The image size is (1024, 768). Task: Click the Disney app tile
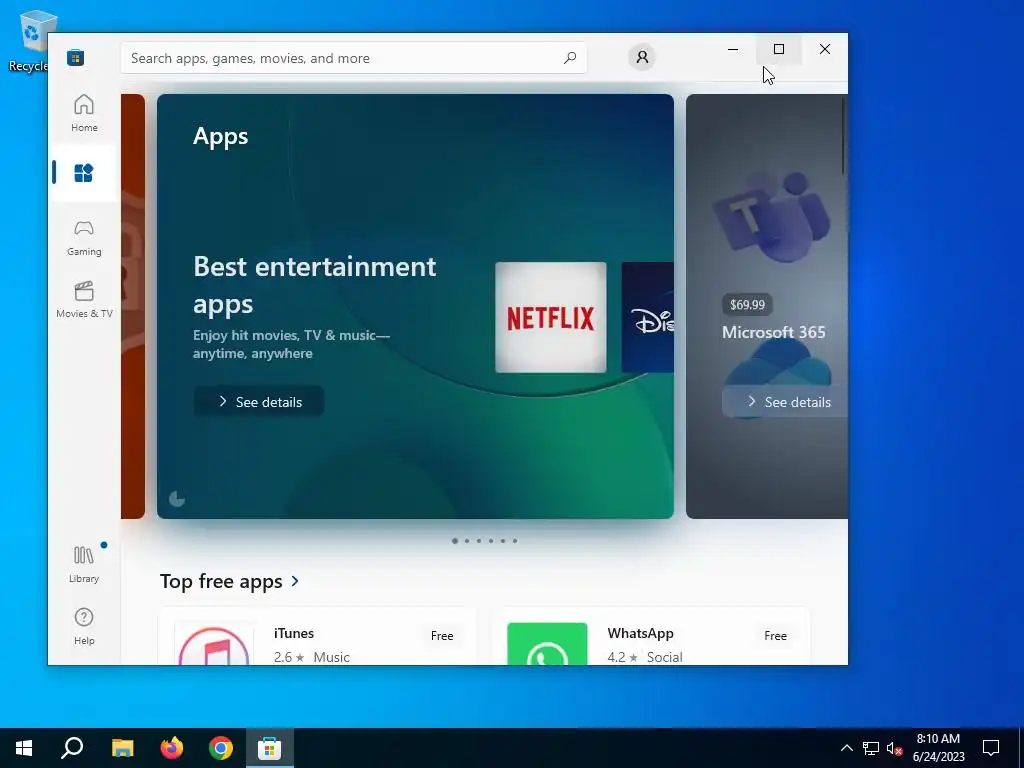pos(647,317)
